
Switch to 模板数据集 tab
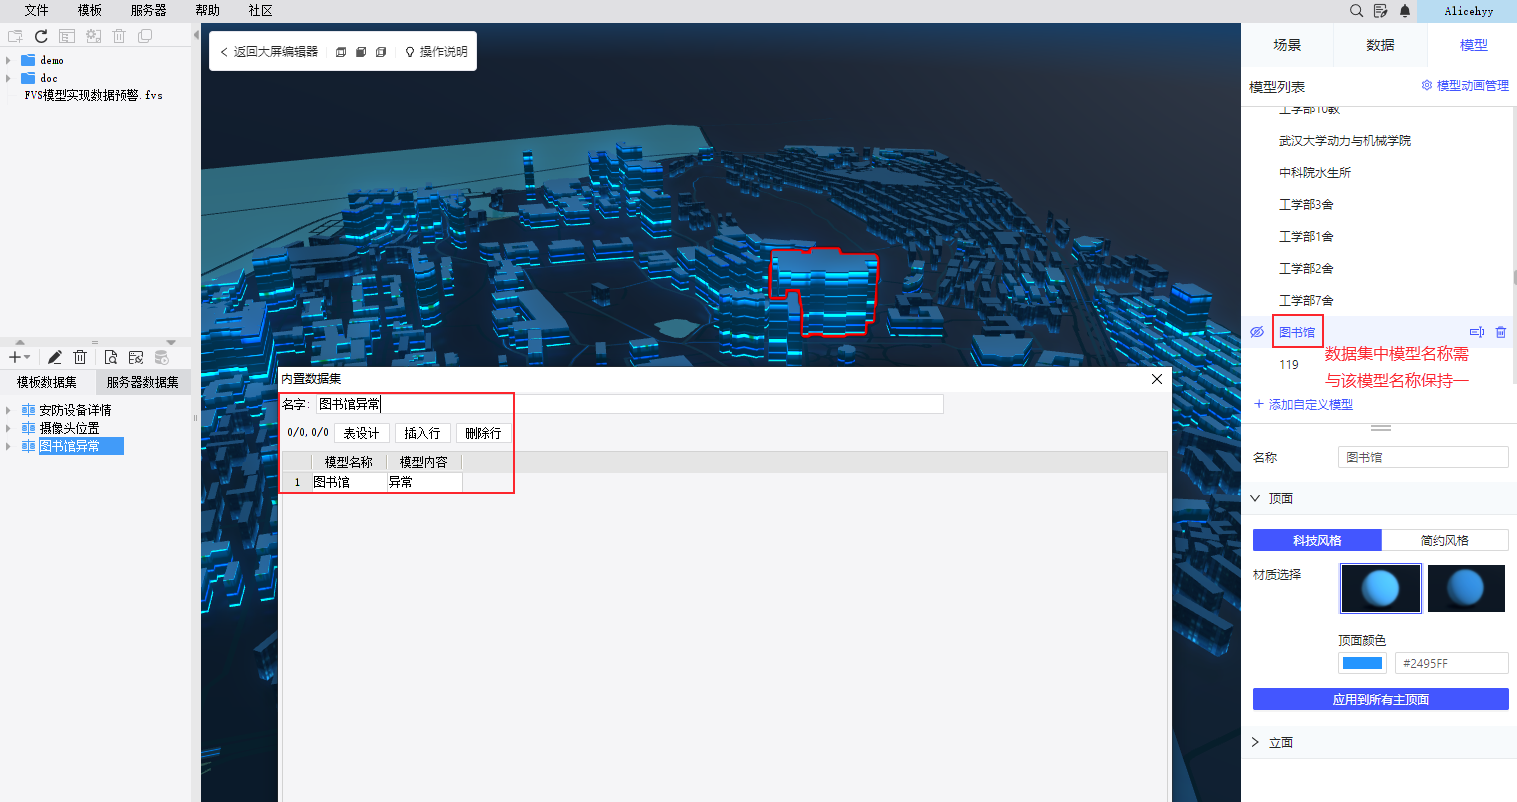47,382
